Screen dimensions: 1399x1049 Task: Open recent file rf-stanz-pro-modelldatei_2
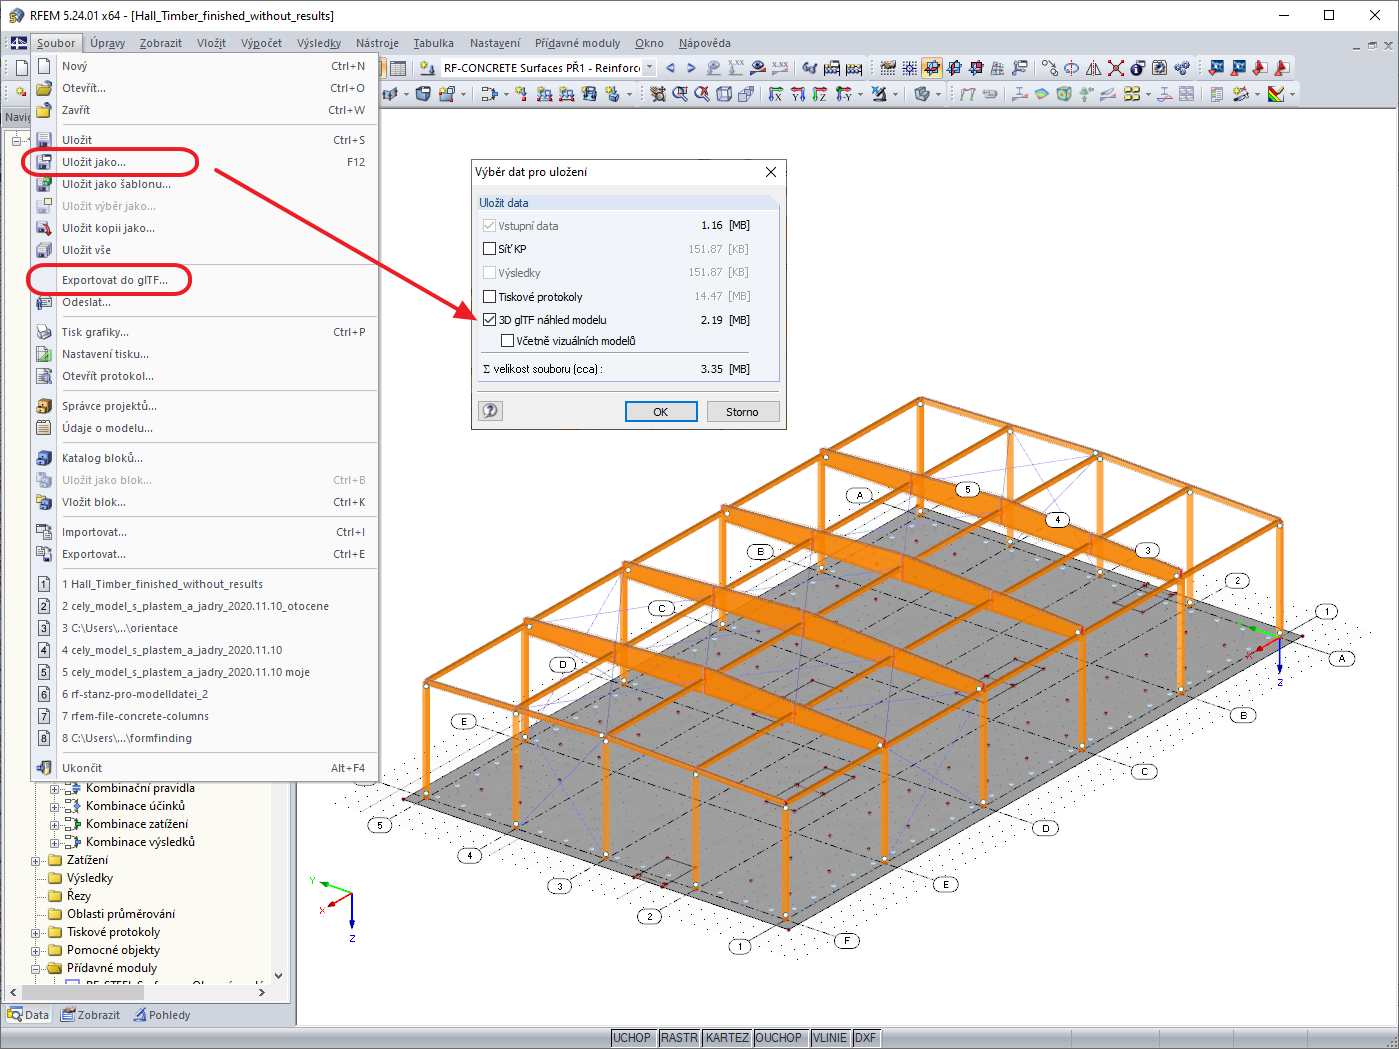[x=205, y=694]
